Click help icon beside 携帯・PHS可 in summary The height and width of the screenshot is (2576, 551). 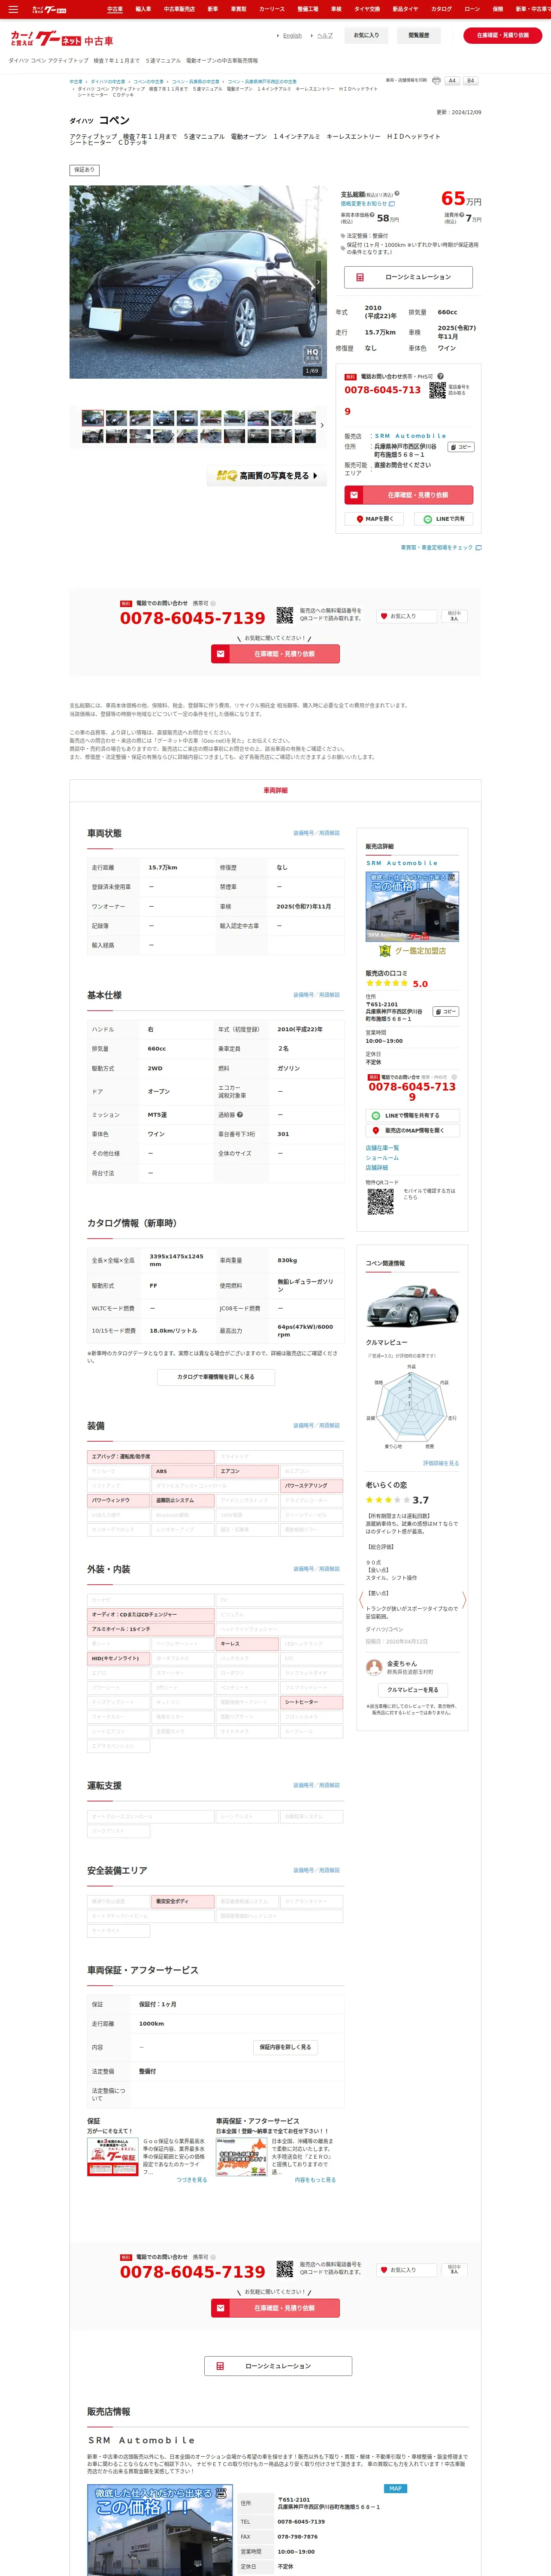point(440,376)
